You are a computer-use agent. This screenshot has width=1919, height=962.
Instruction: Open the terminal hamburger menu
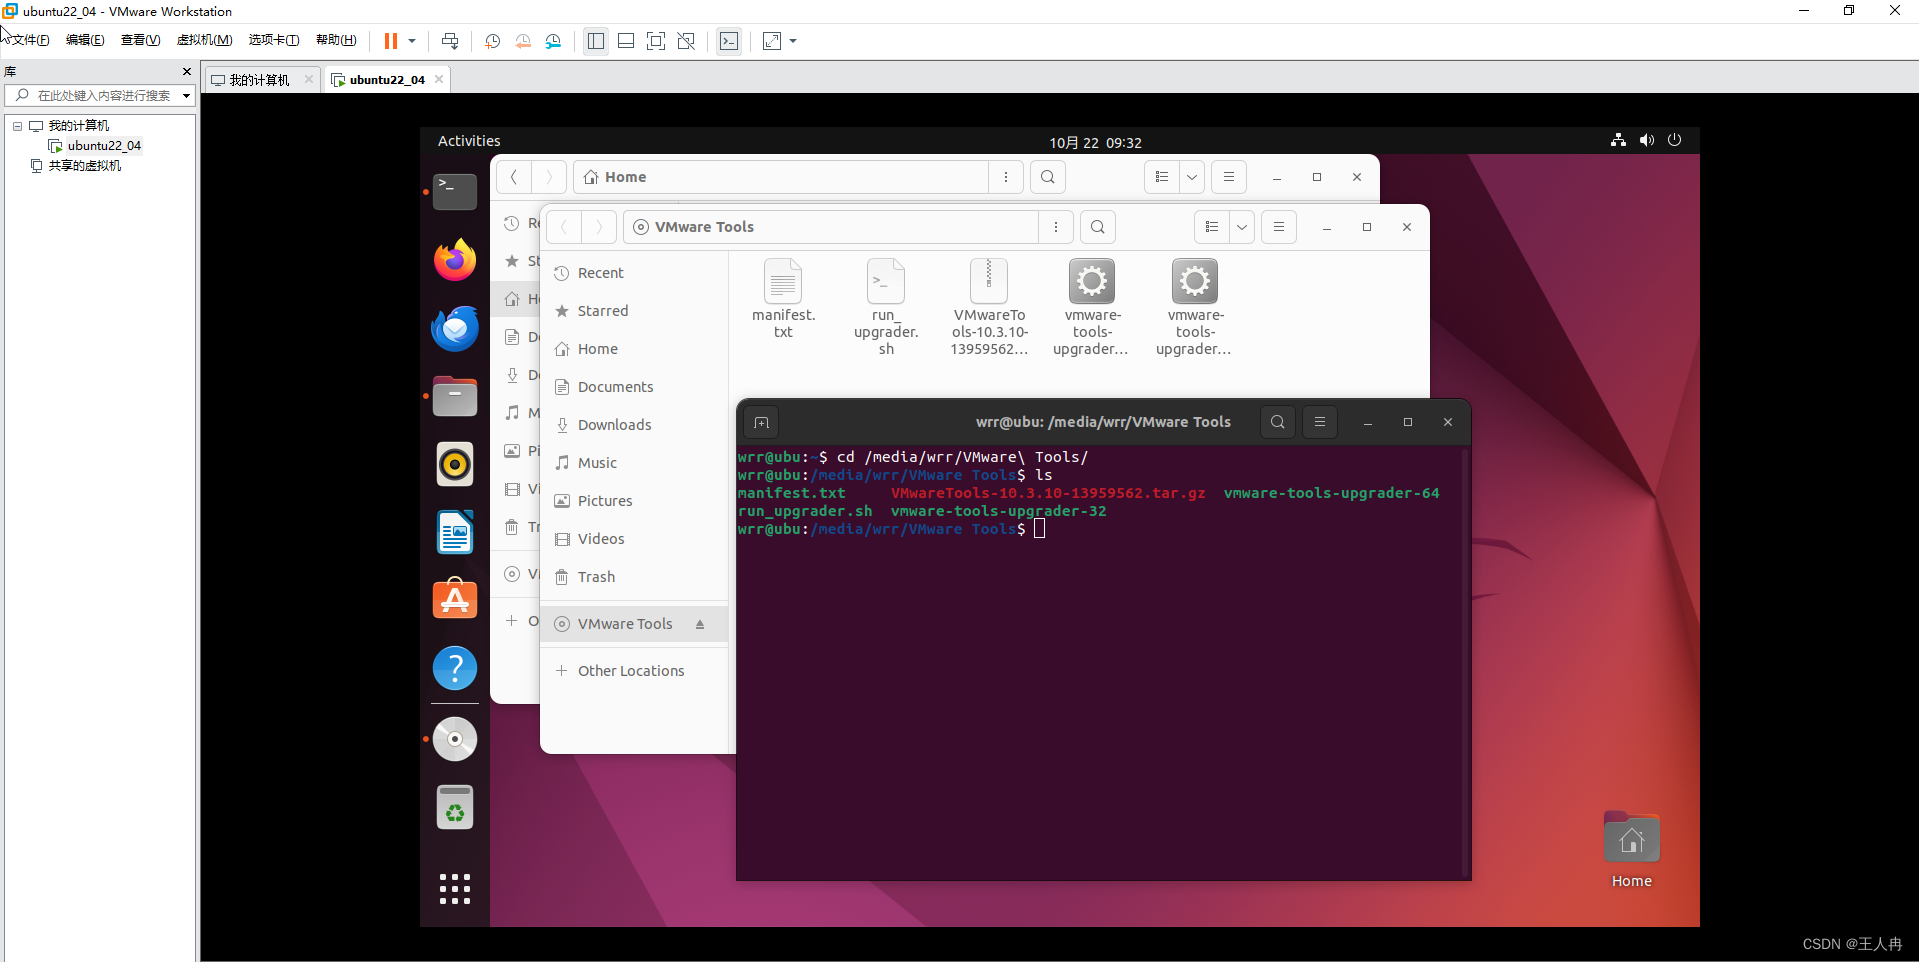pyautogui.click(x=1319, y=422)
